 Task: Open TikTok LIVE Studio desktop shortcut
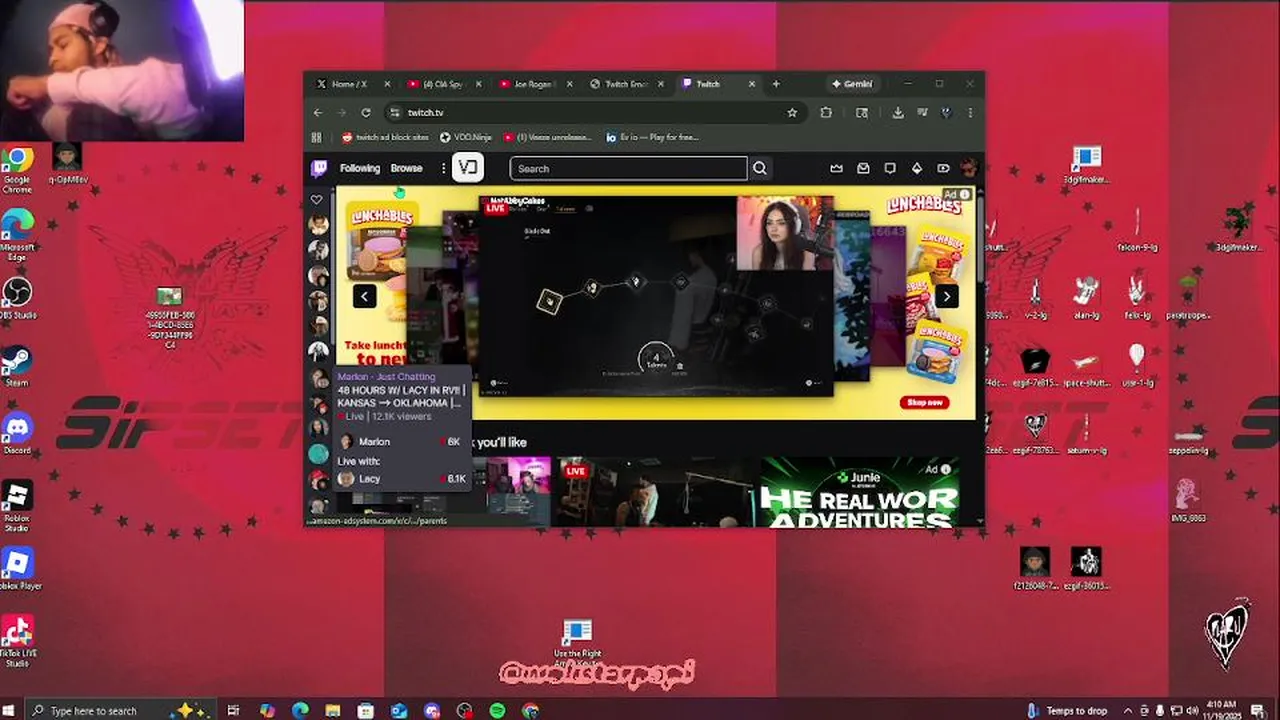[x=17, y=641]
